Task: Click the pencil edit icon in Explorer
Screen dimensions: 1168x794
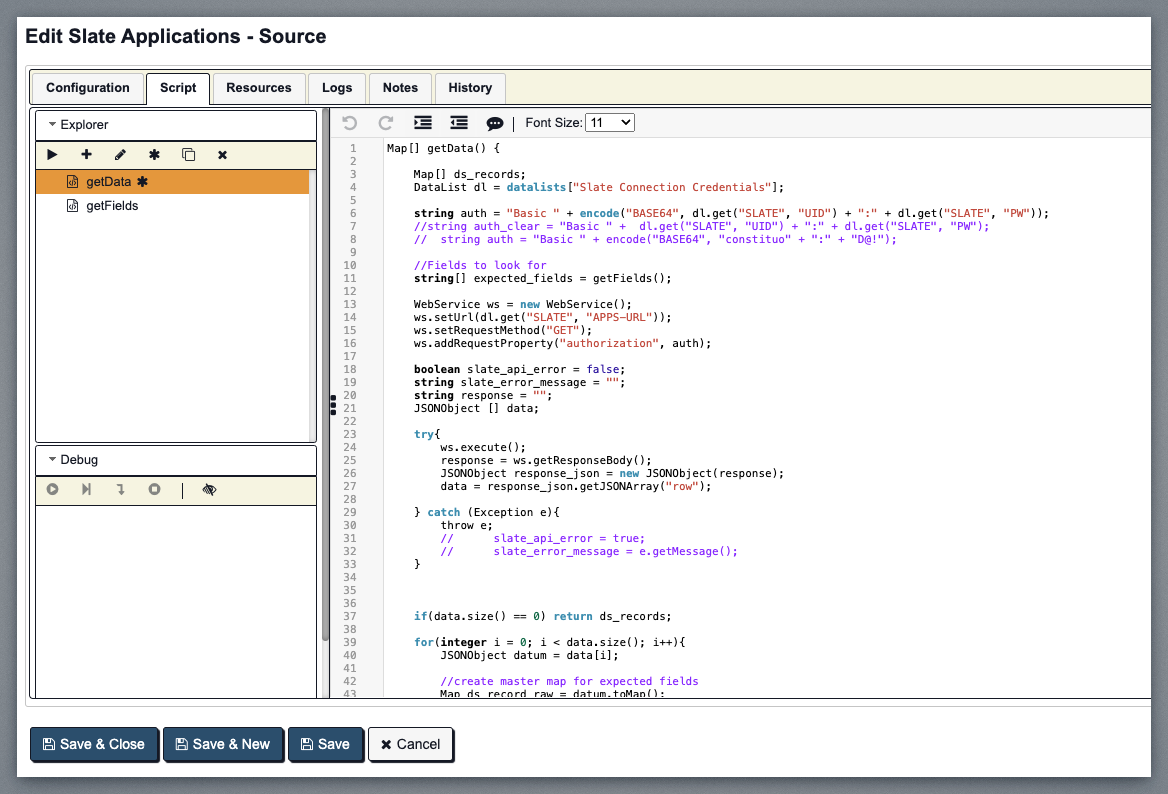Action: (x=120, y=155)
